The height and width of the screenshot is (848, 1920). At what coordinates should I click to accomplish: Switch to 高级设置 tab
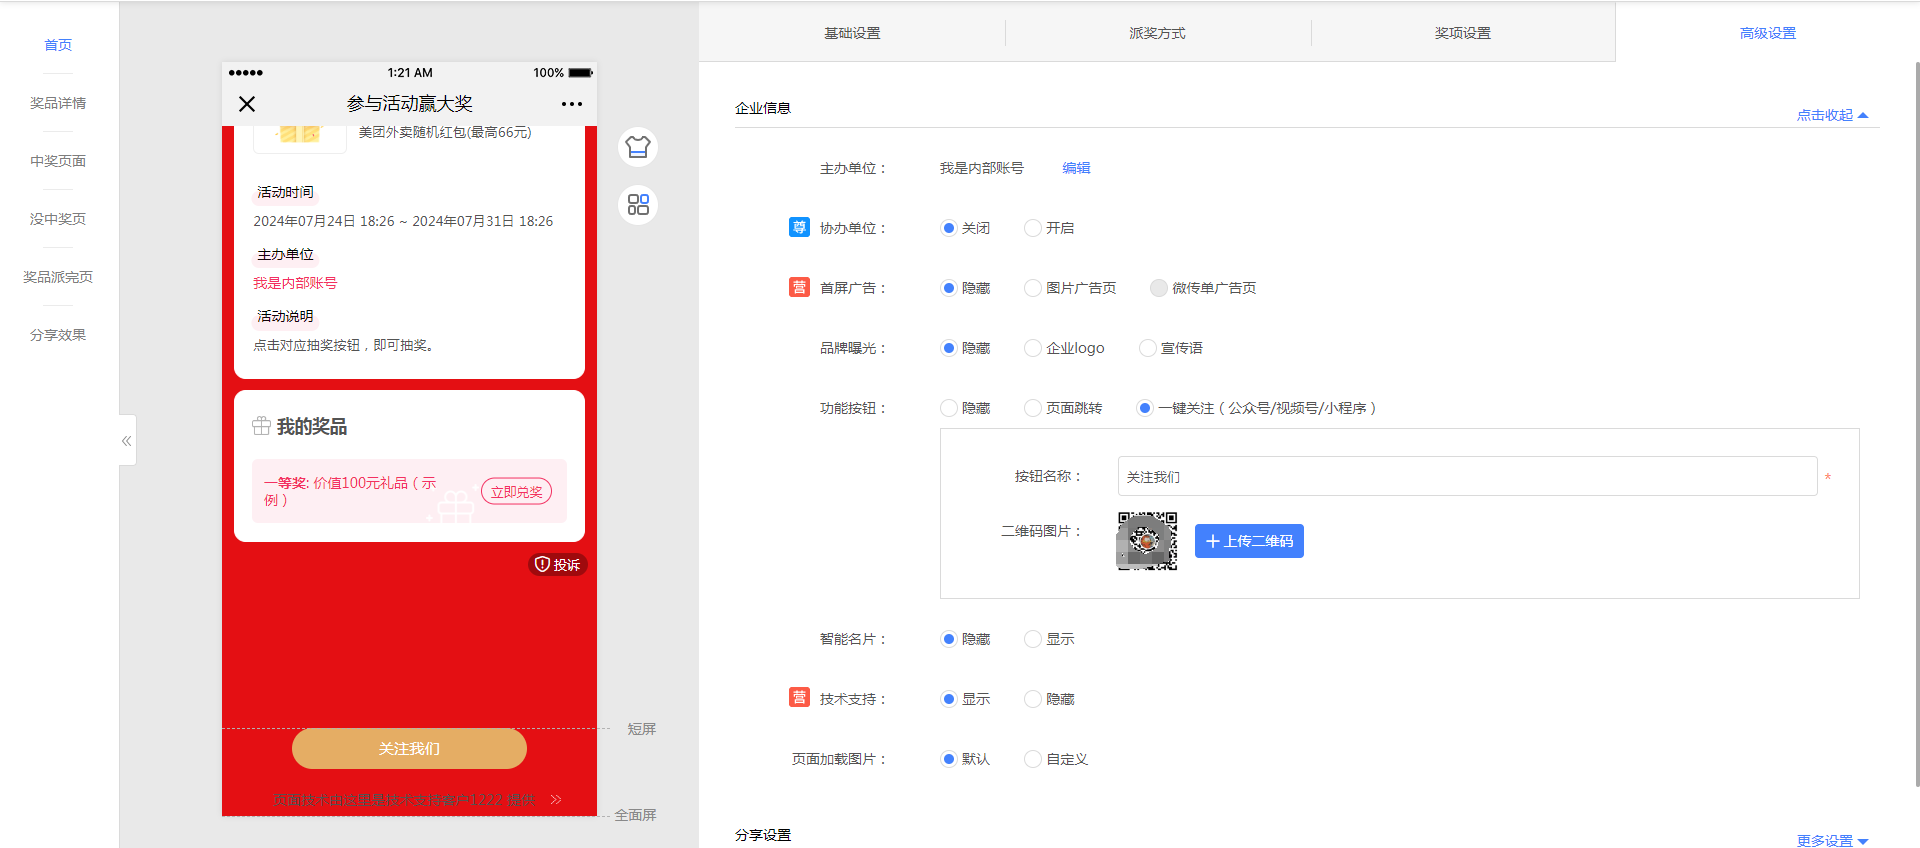(x=1768, y=33)
